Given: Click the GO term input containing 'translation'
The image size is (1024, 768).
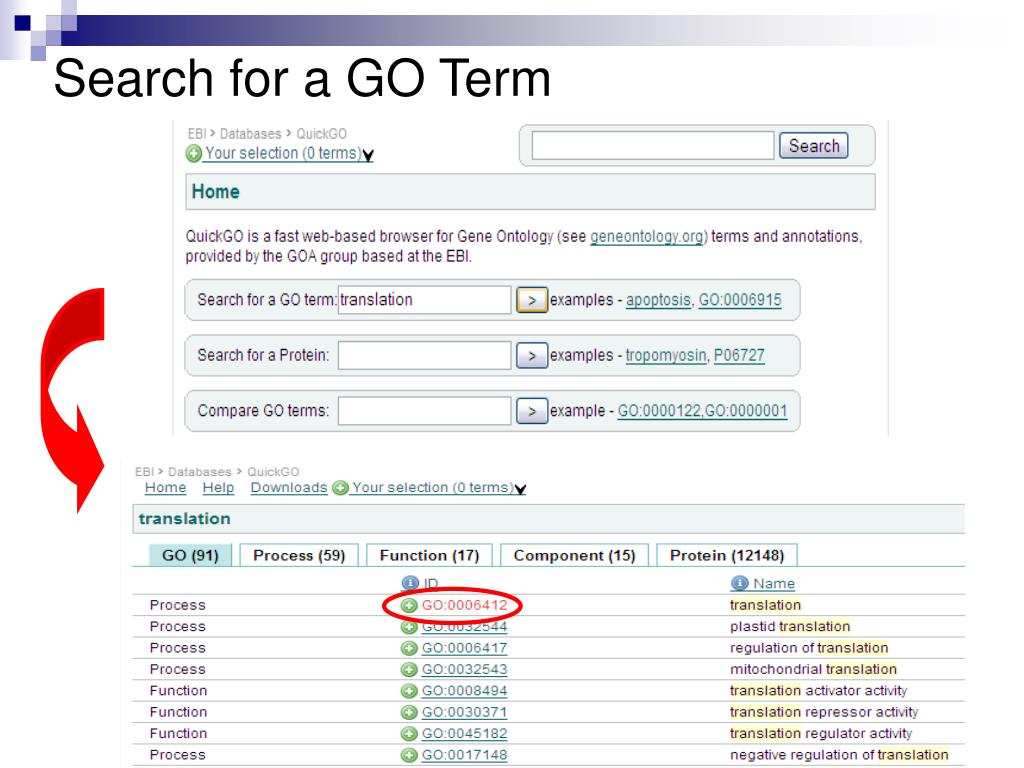Looking at the screenshot, I should (424, 300).
